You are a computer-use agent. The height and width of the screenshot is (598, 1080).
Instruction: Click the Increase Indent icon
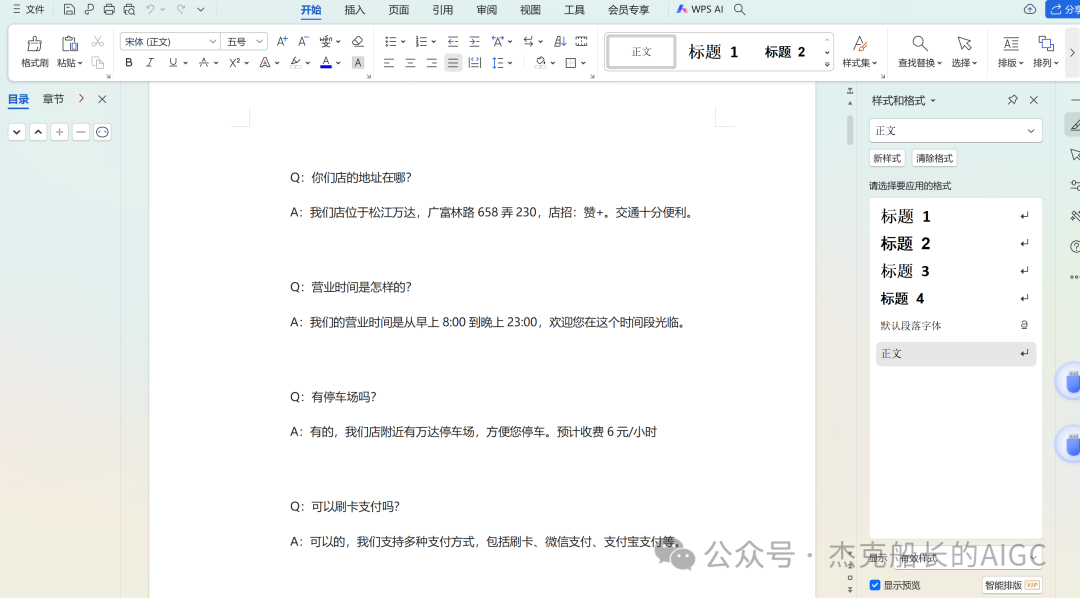pos(475,41)
